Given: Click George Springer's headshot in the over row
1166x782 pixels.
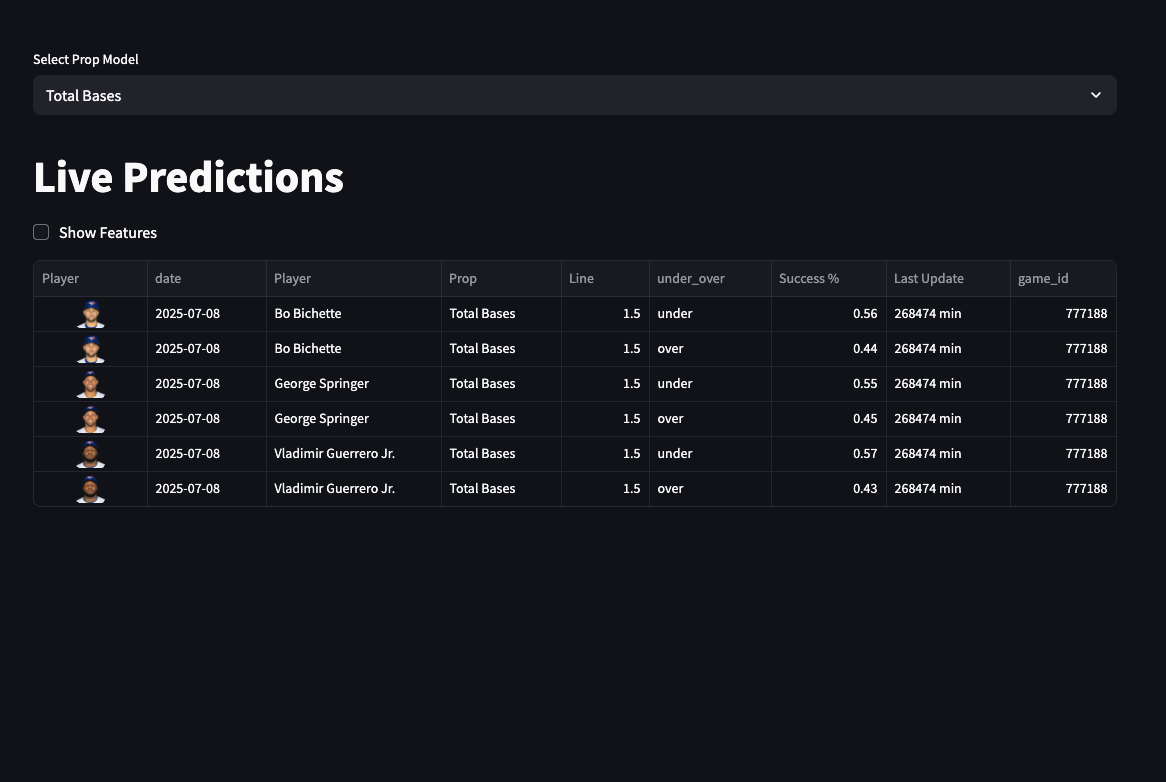Looking at the screenshot, I should (x=91, y=419).
